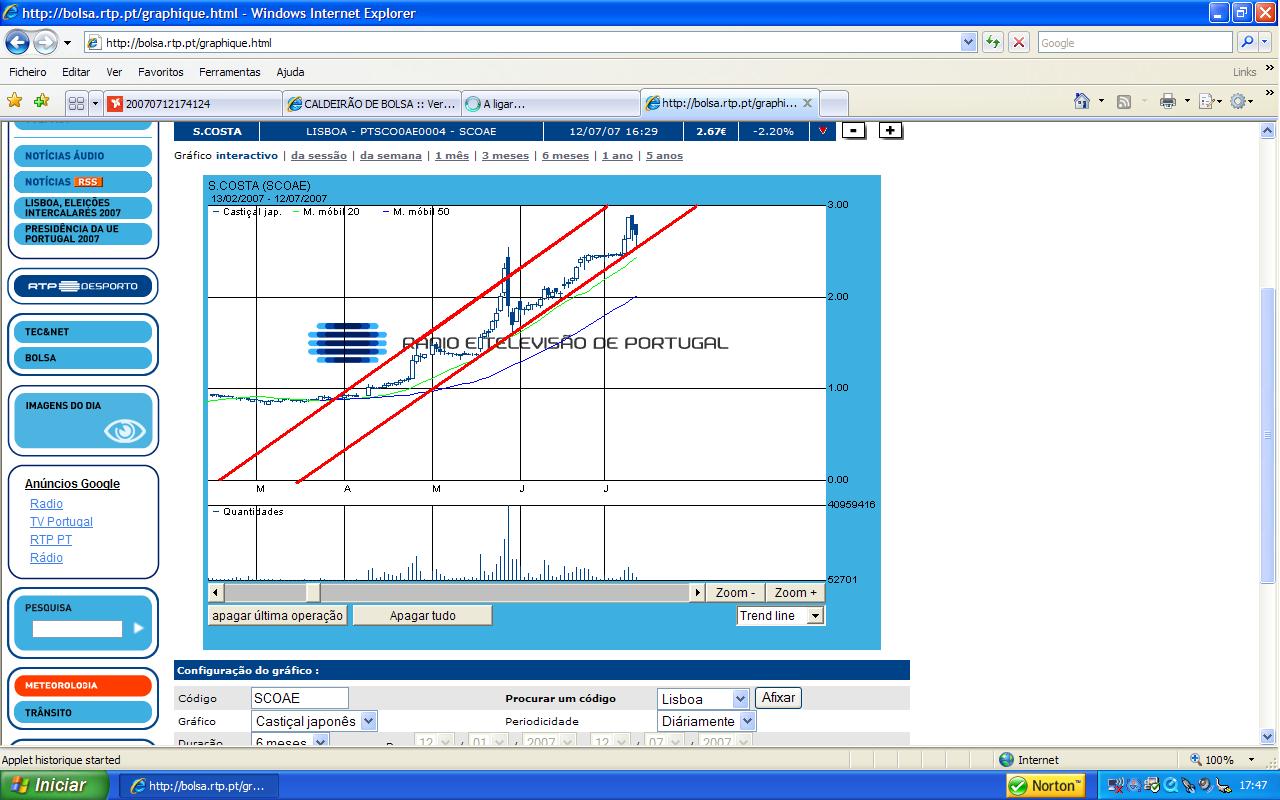1280x800 pixels.
Task: Open the status bar zoom level dropdown arrow
Action: [x=1252, y=760]
